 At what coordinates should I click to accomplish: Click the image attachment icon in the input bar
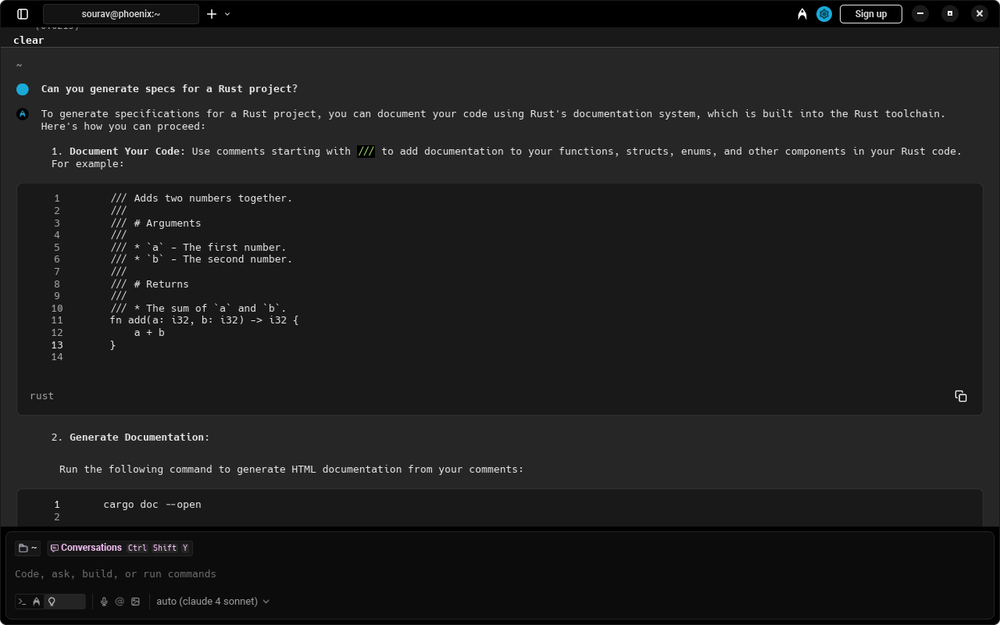tap(136, 601)
